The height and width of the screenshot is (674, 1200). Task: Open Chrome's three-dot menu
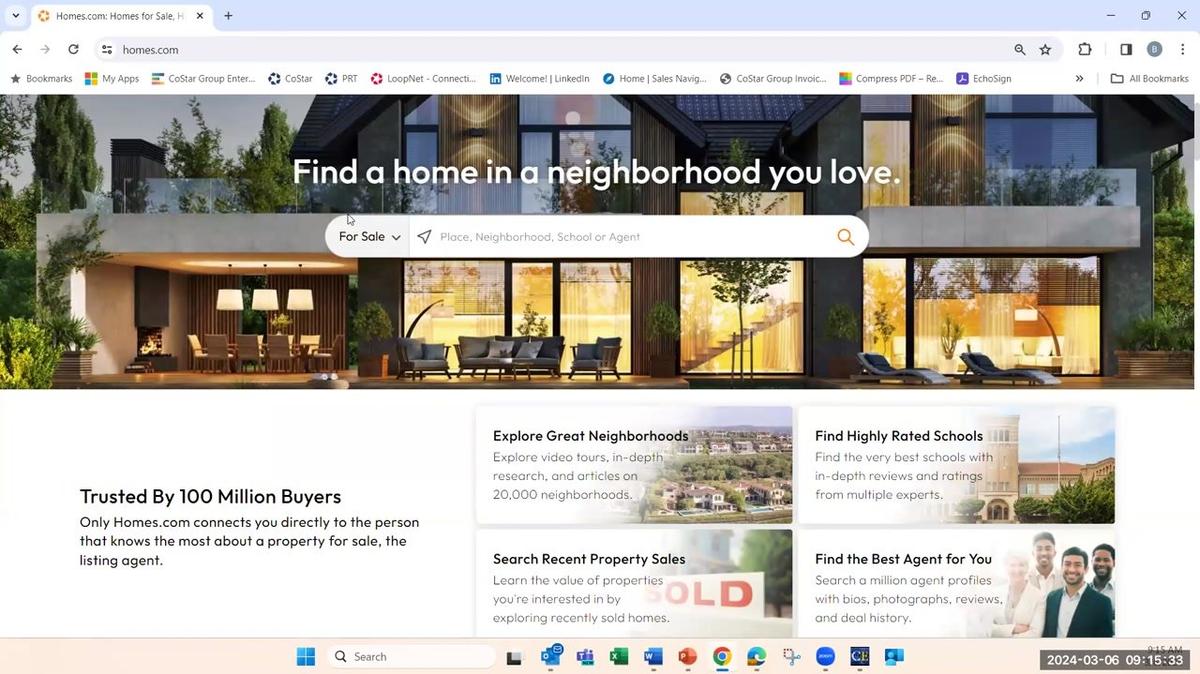(x=1182, y=49)
